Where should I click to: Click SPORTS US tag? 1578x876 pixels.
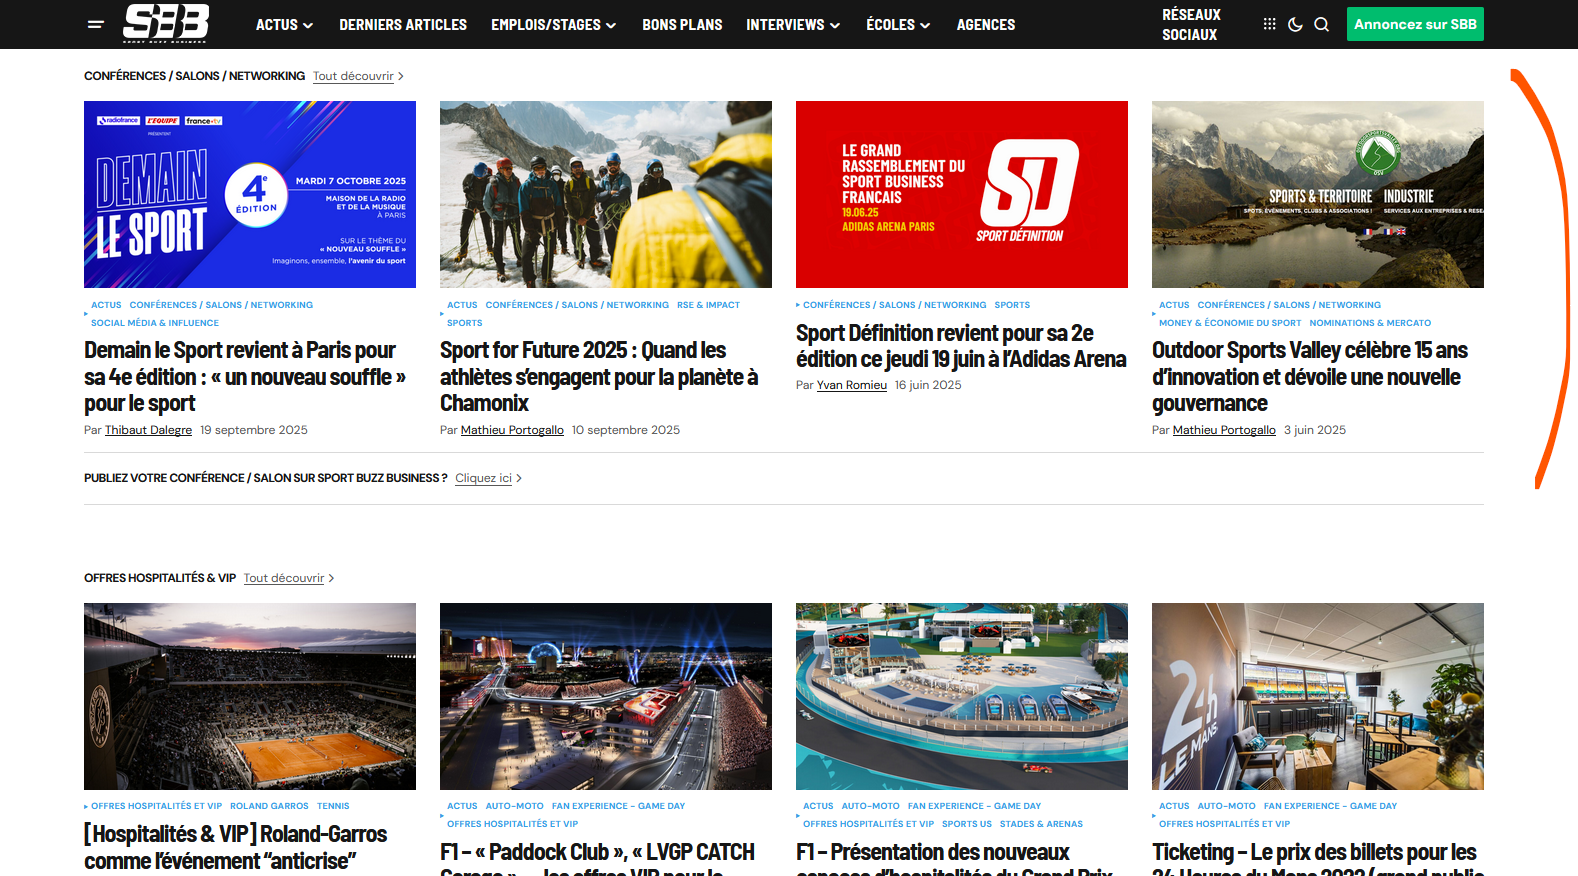point(967,824)
